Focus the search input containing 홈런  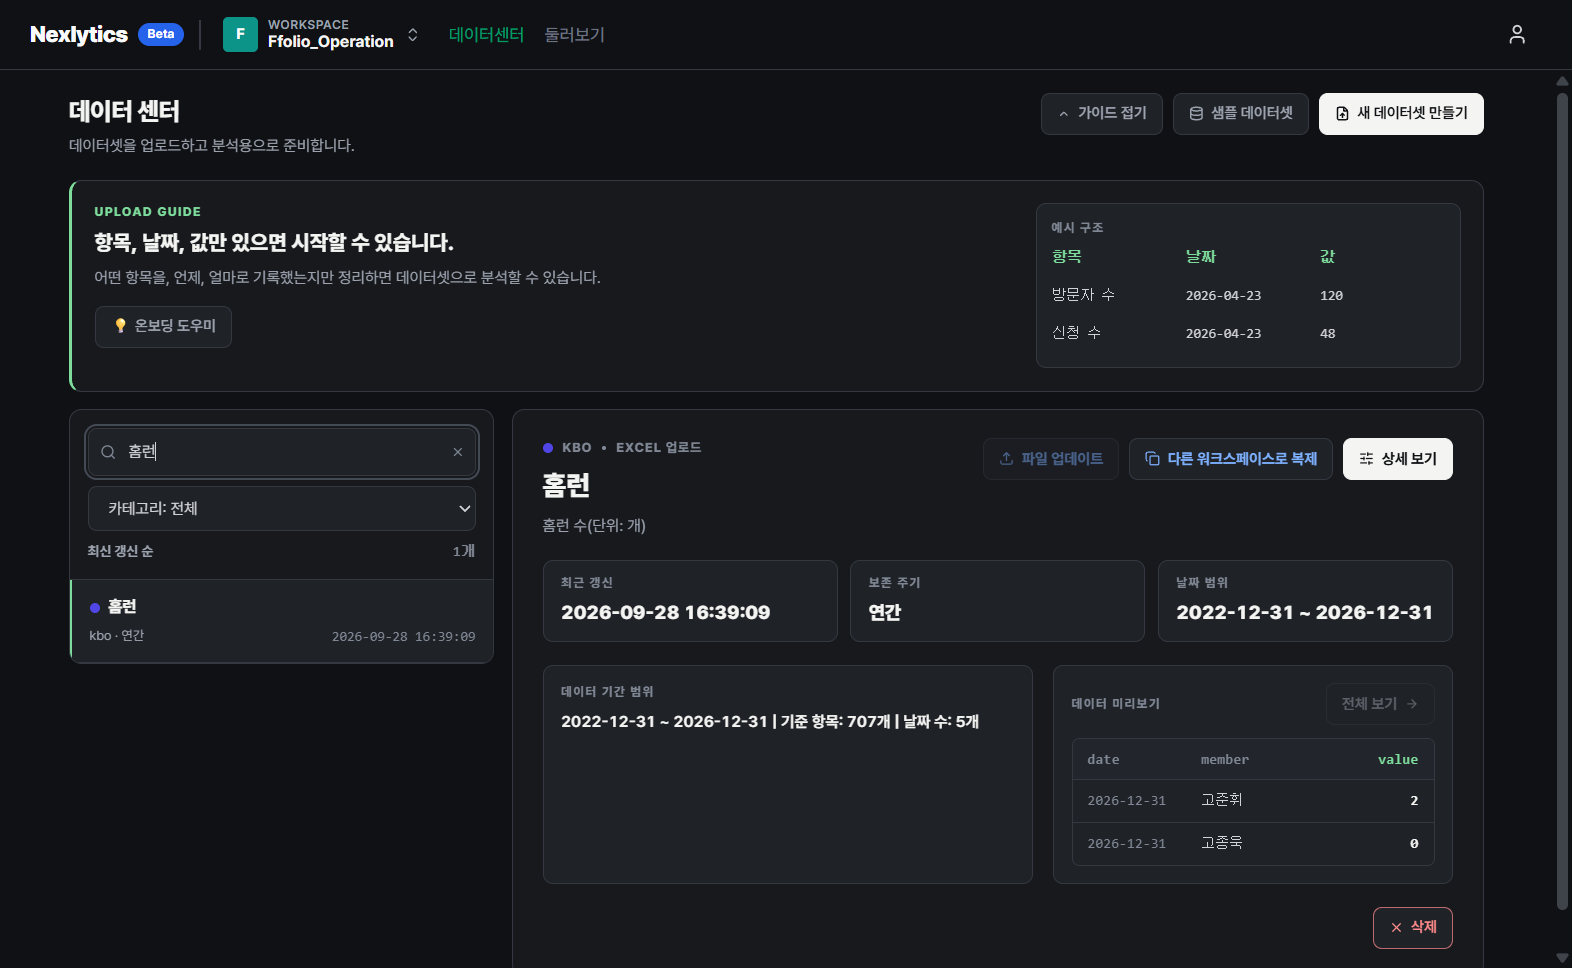pos(282,452)
